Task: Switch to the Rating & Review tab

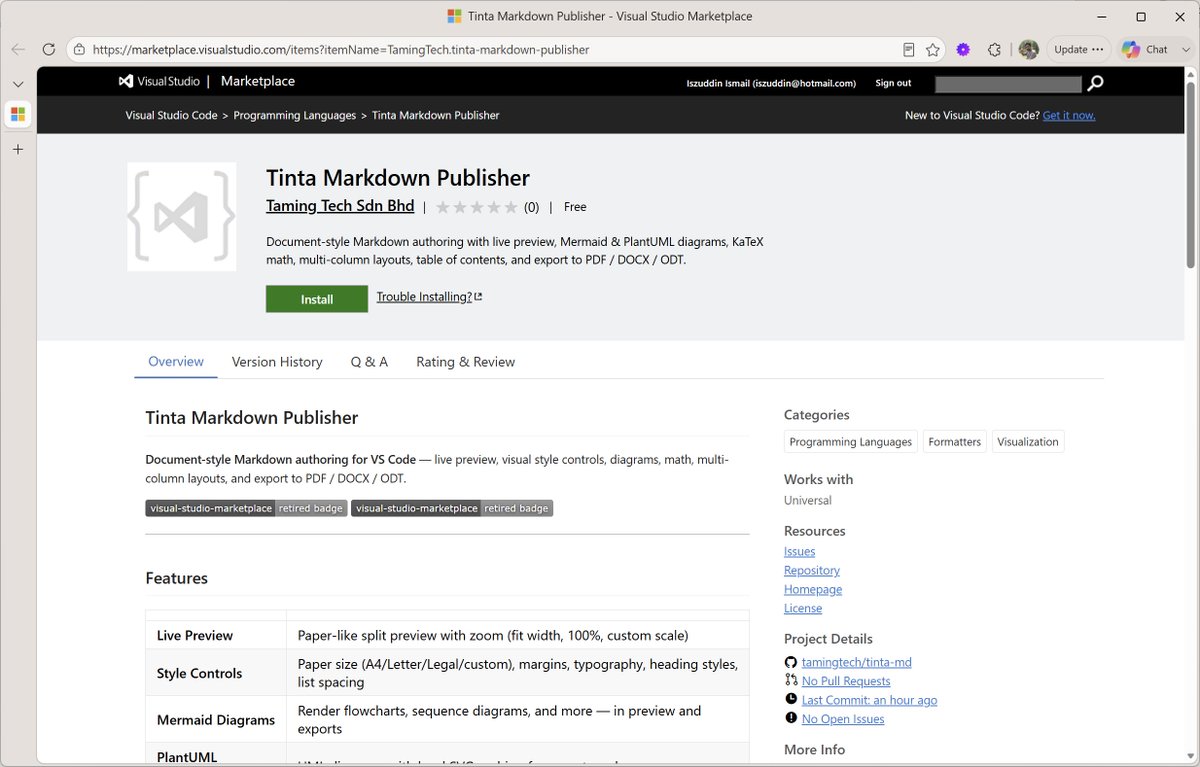Action: pos(465,362)
